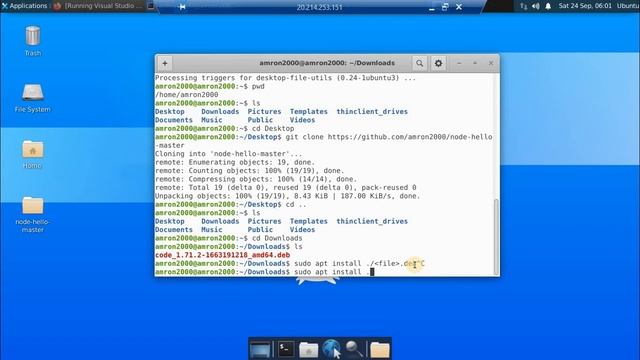Open Application Finder magnifier in dock
This screenshot has height=360, width=640.
click(x=354, y=349)
